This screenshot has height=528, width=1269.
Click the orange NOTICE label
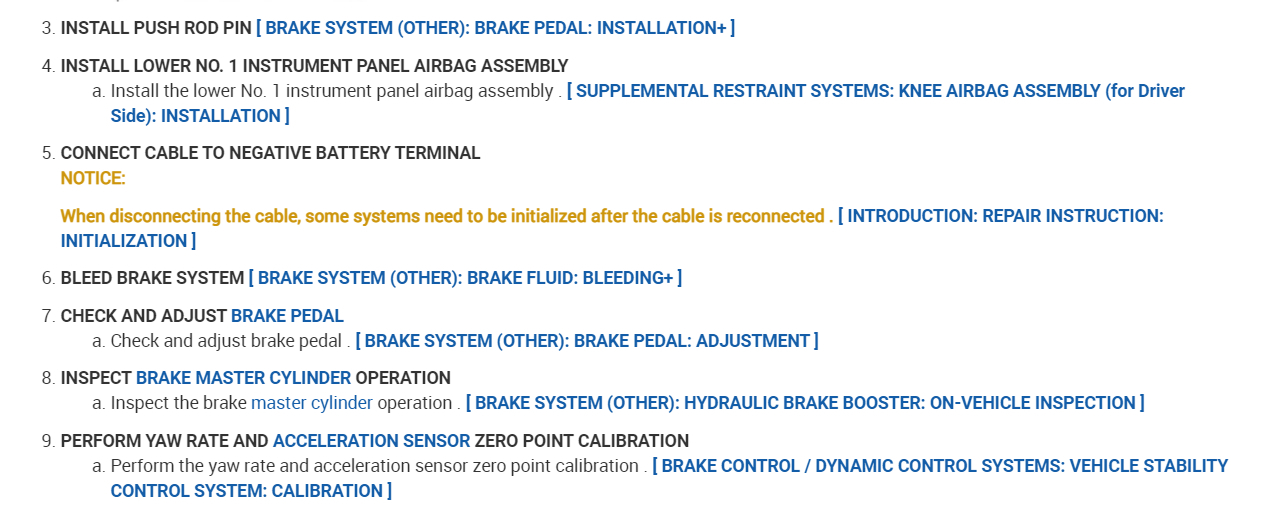pyautogui.click(x=93, y=178)
